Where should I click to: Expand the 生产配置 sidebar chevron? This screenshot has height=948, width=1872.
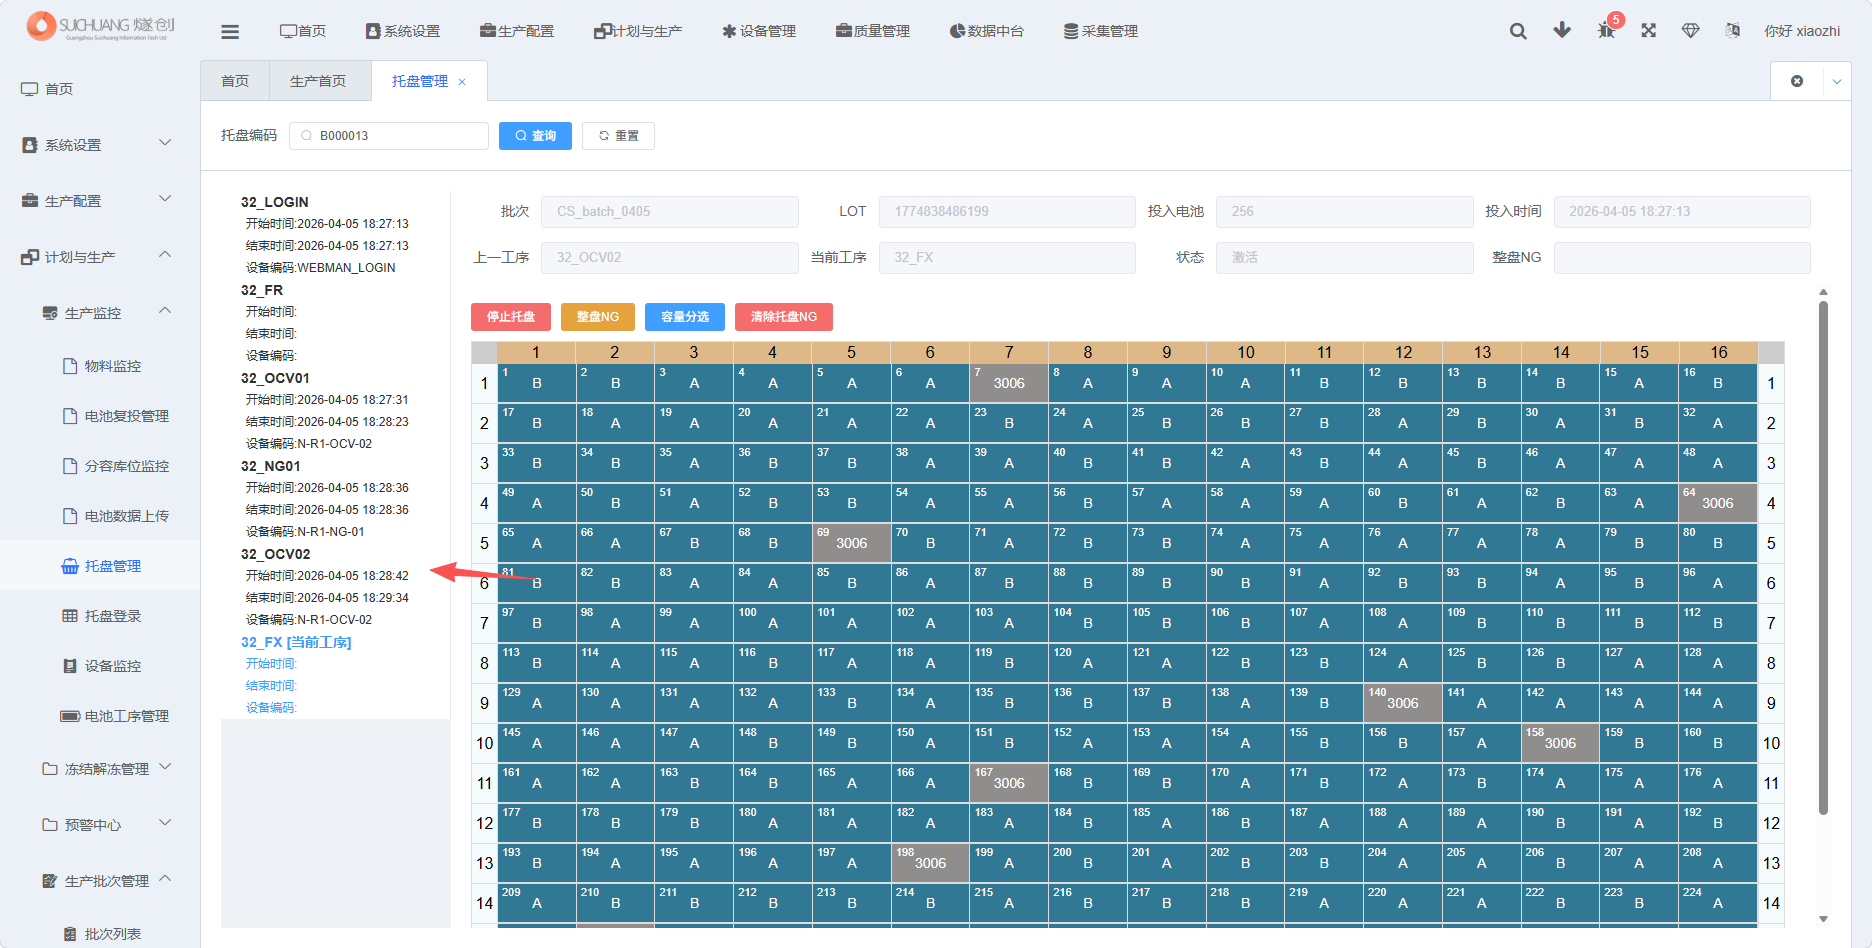pos(165,199)
